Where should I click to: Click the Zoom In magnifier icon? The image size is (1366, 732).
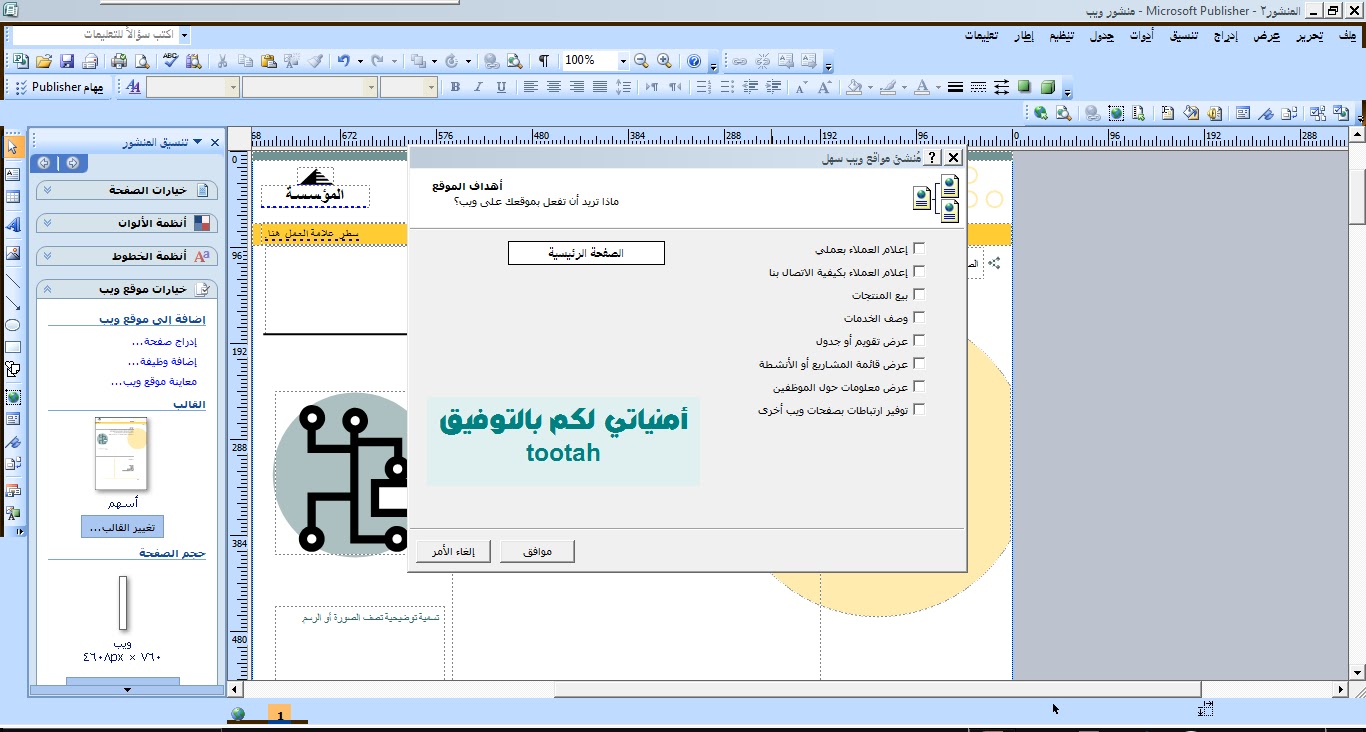(663, 61)
